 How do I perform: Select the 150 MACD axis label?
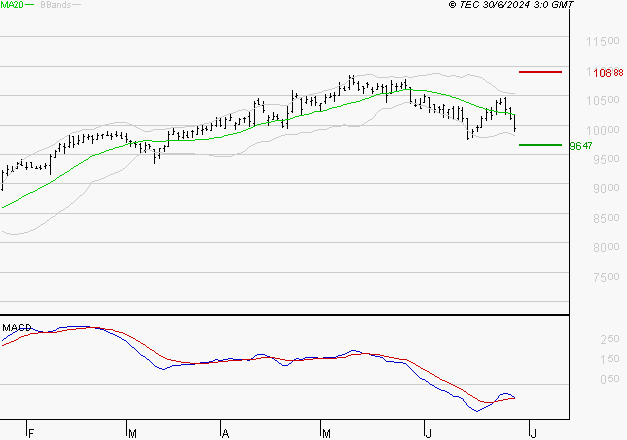pyautogui.click(x=610, y=359)
